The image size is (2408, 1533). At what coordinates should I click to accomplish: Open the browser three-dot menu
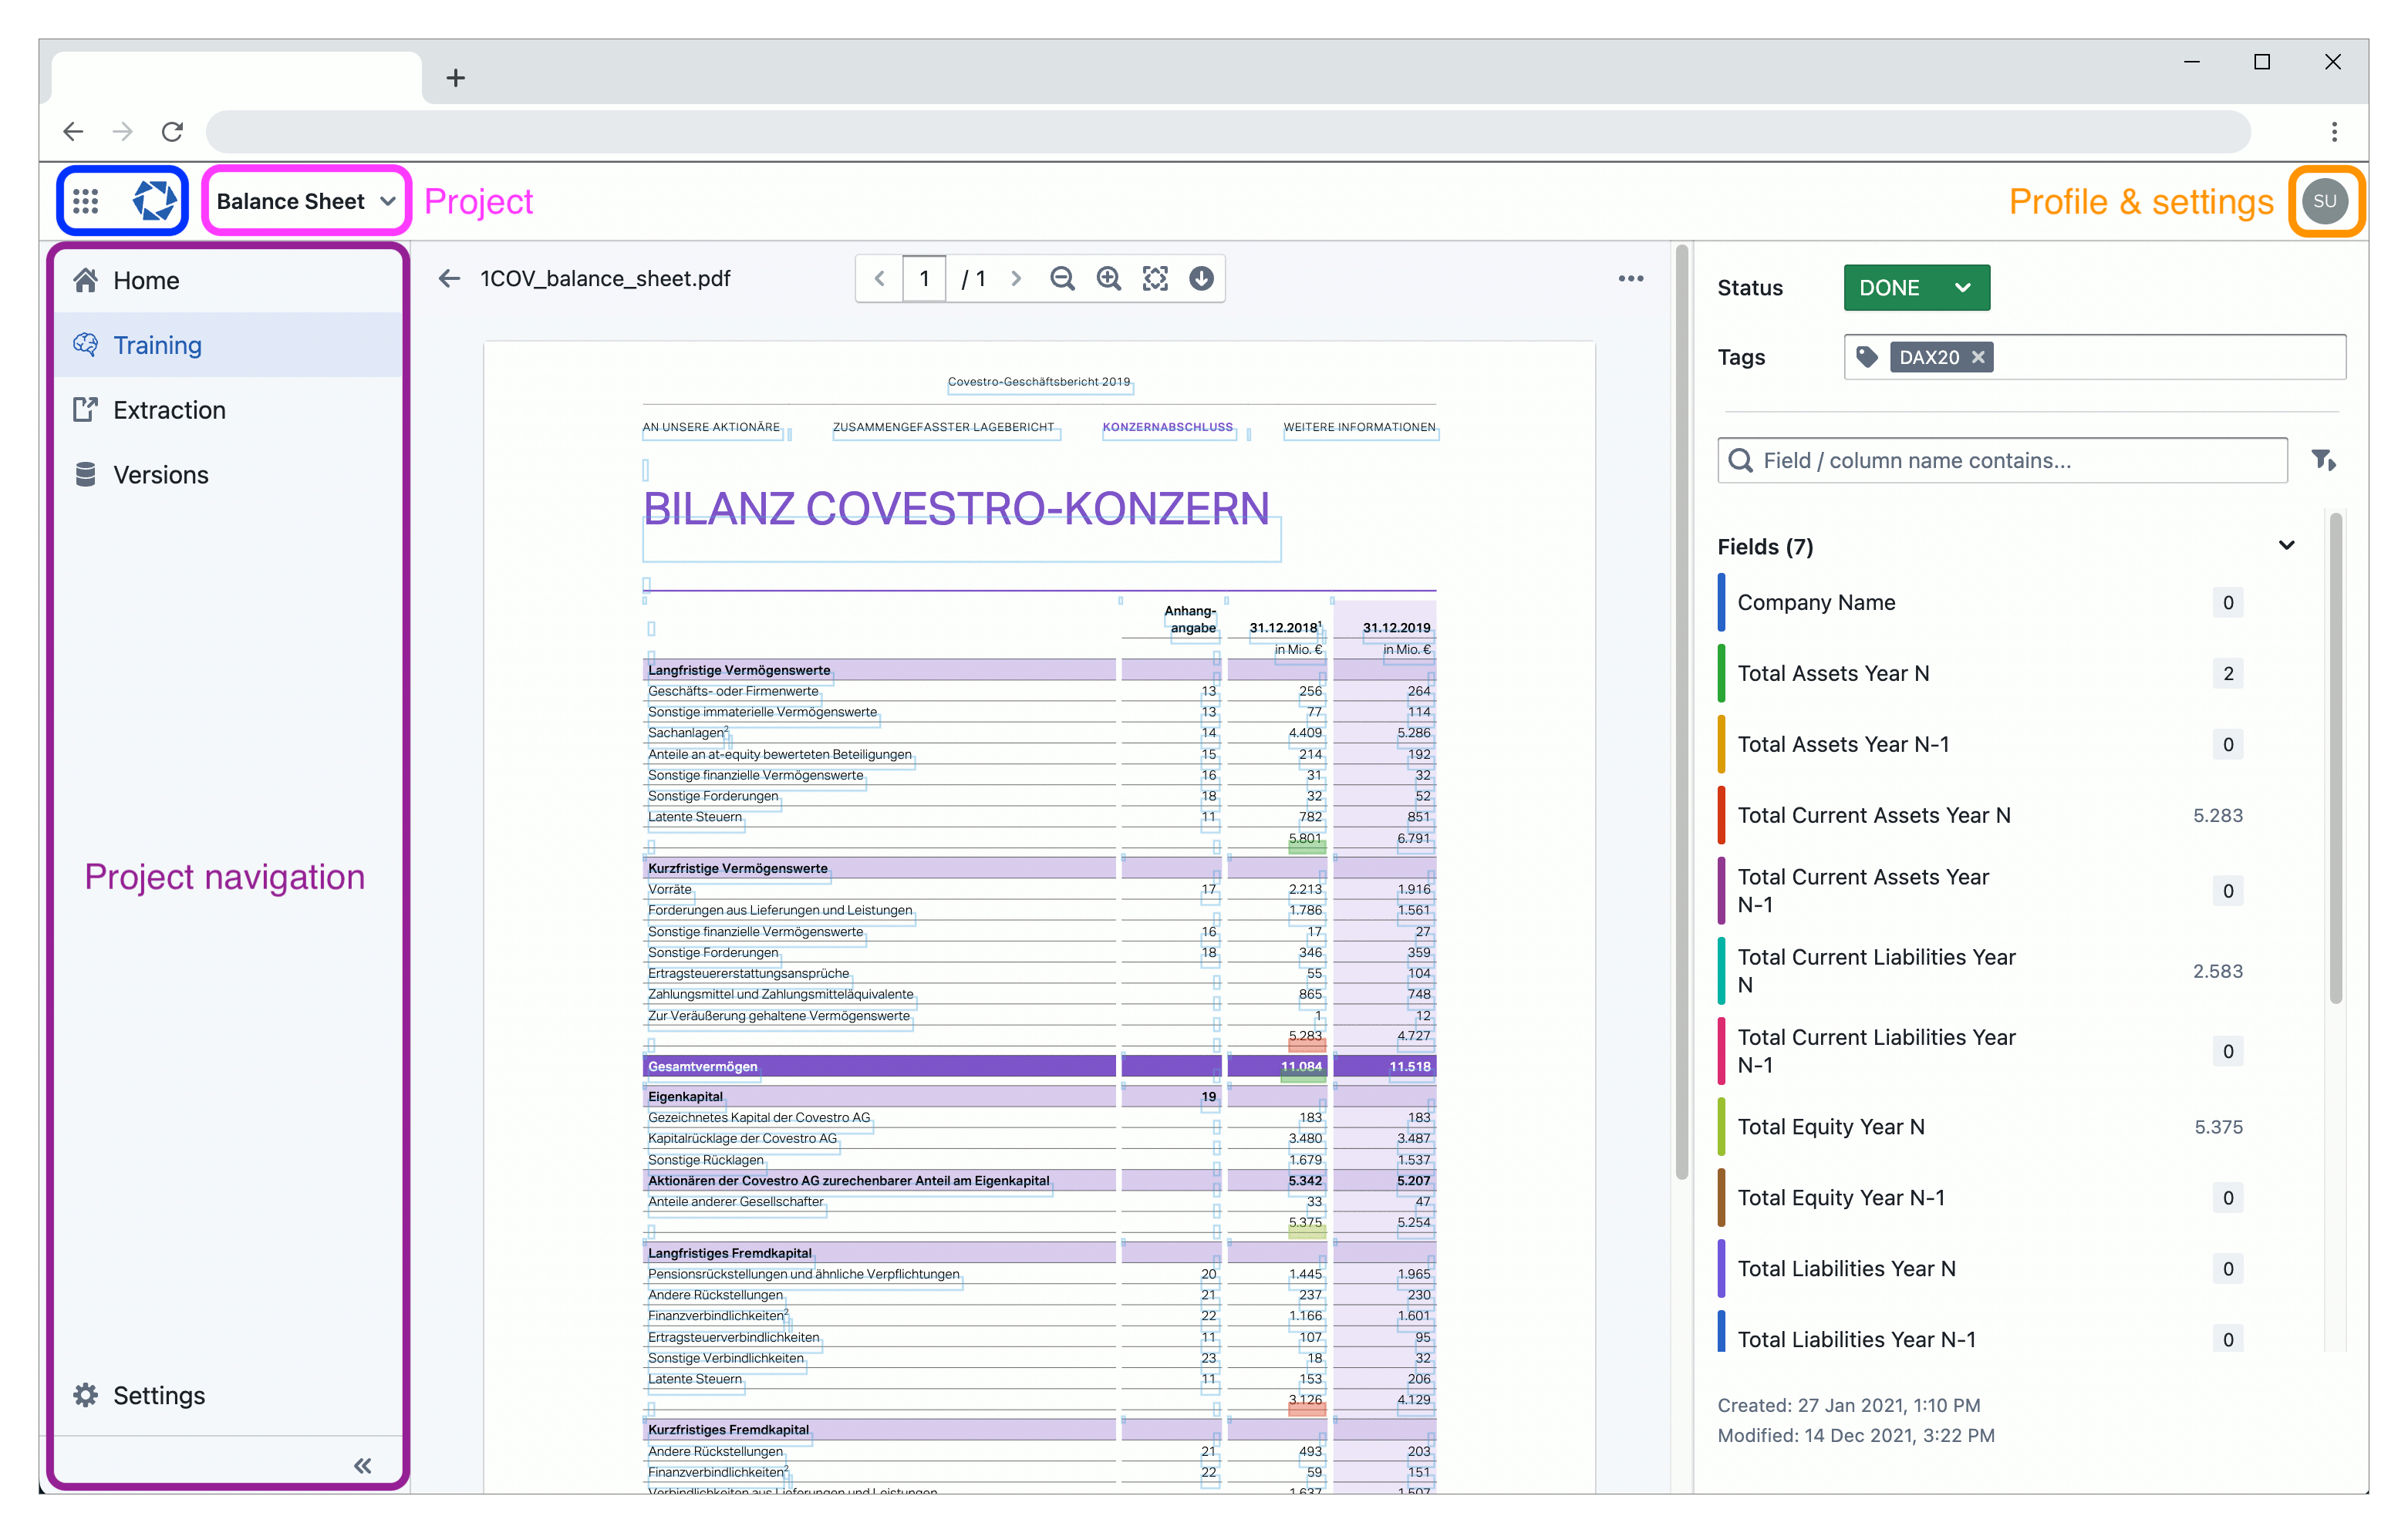tap(2333, 132)
